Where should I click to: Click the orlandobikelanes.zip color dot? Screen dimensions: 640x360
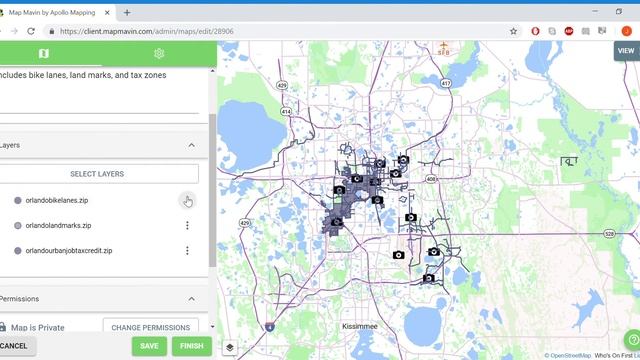point(18,200)
